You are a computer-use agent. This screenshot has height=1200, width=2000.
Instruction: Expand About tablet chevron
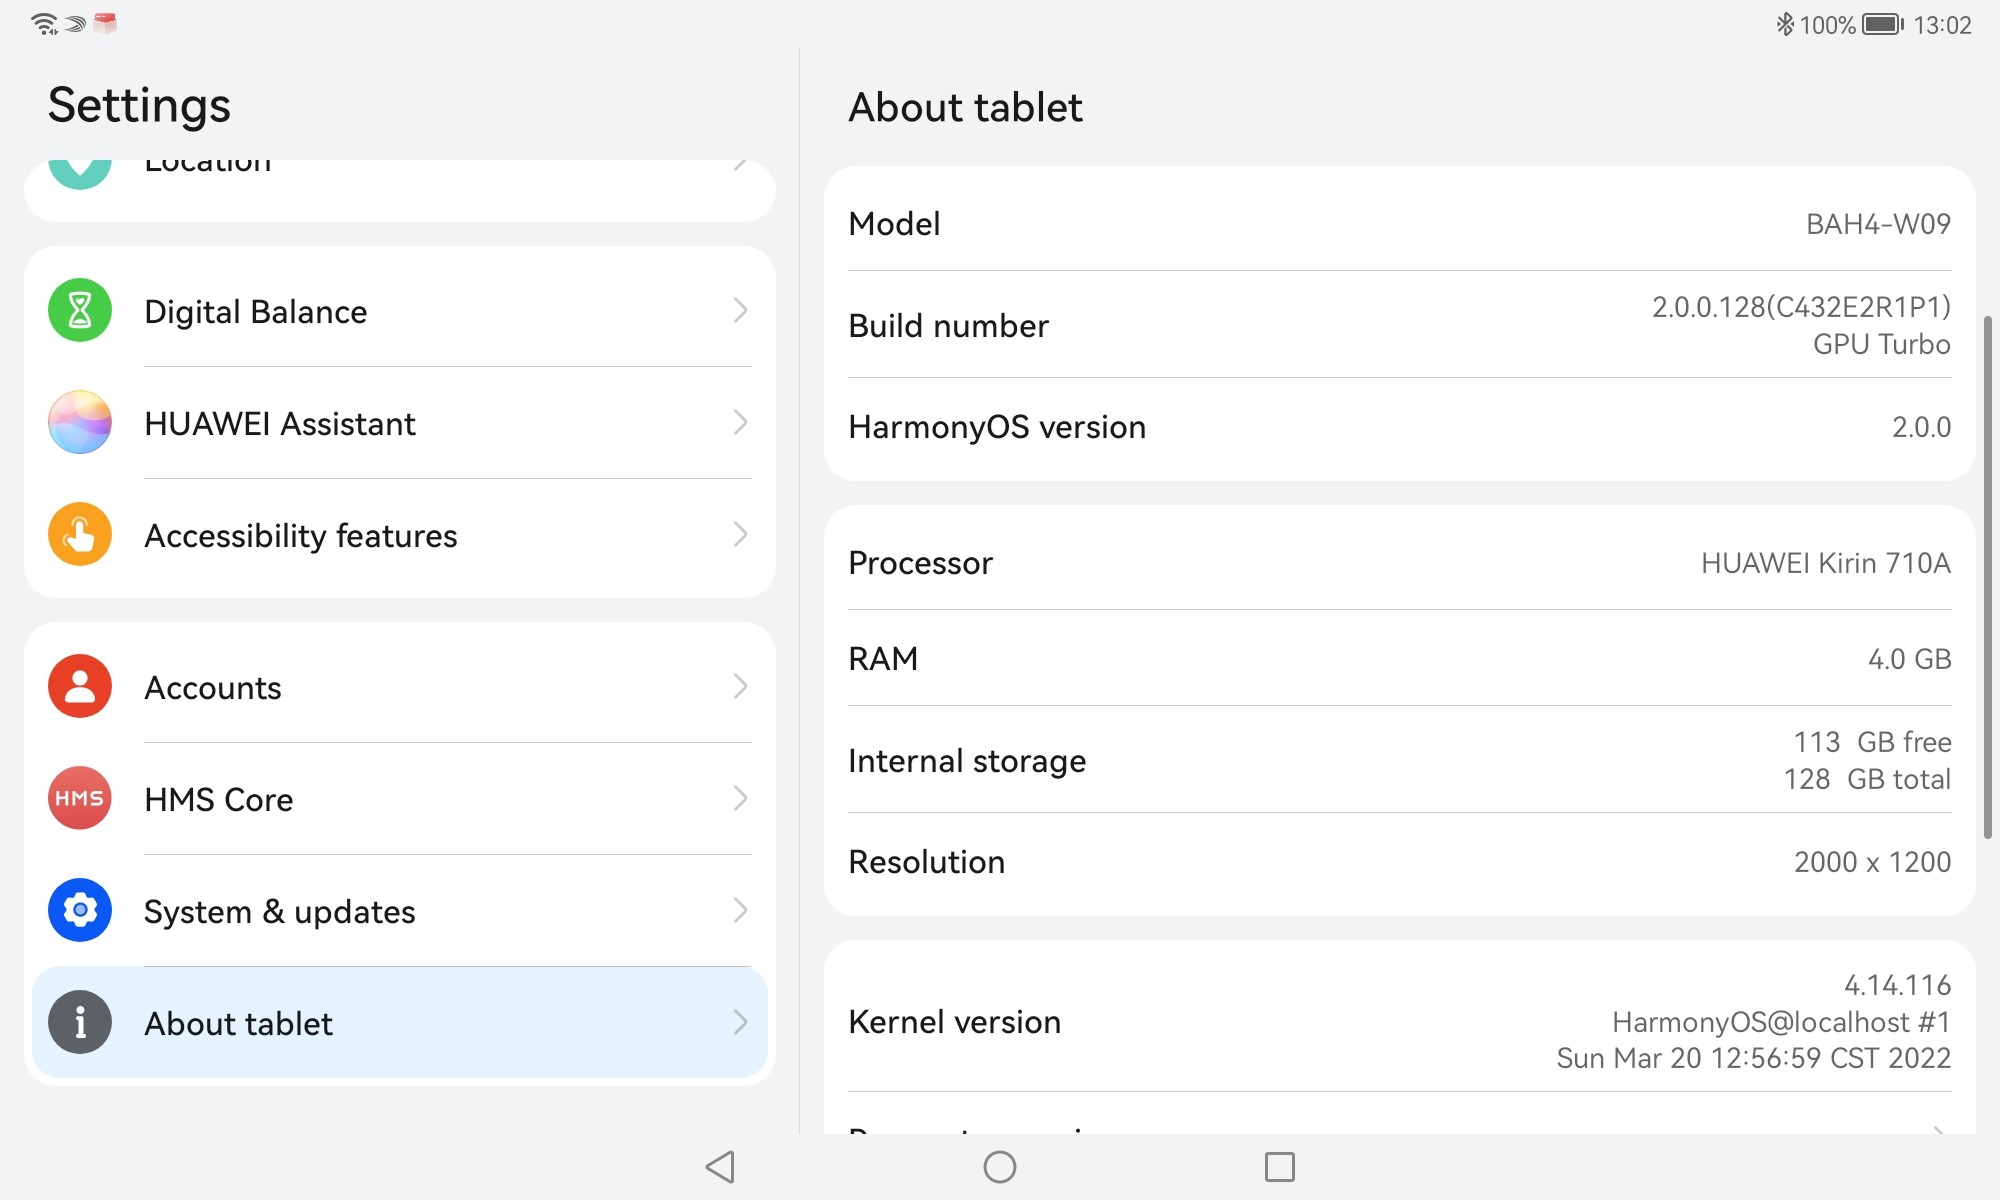740,1022
